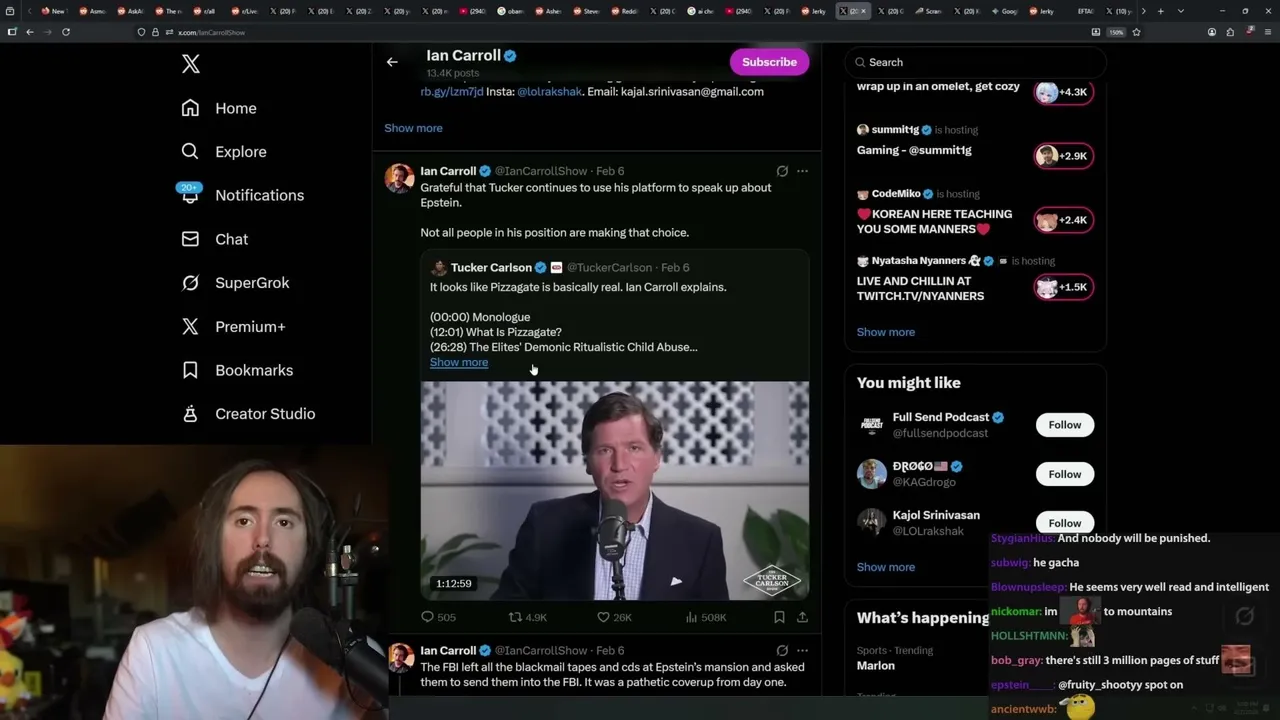Bookmark this page with the star icon
The image size is (1280, 720).
click(x=1136, y=32)
